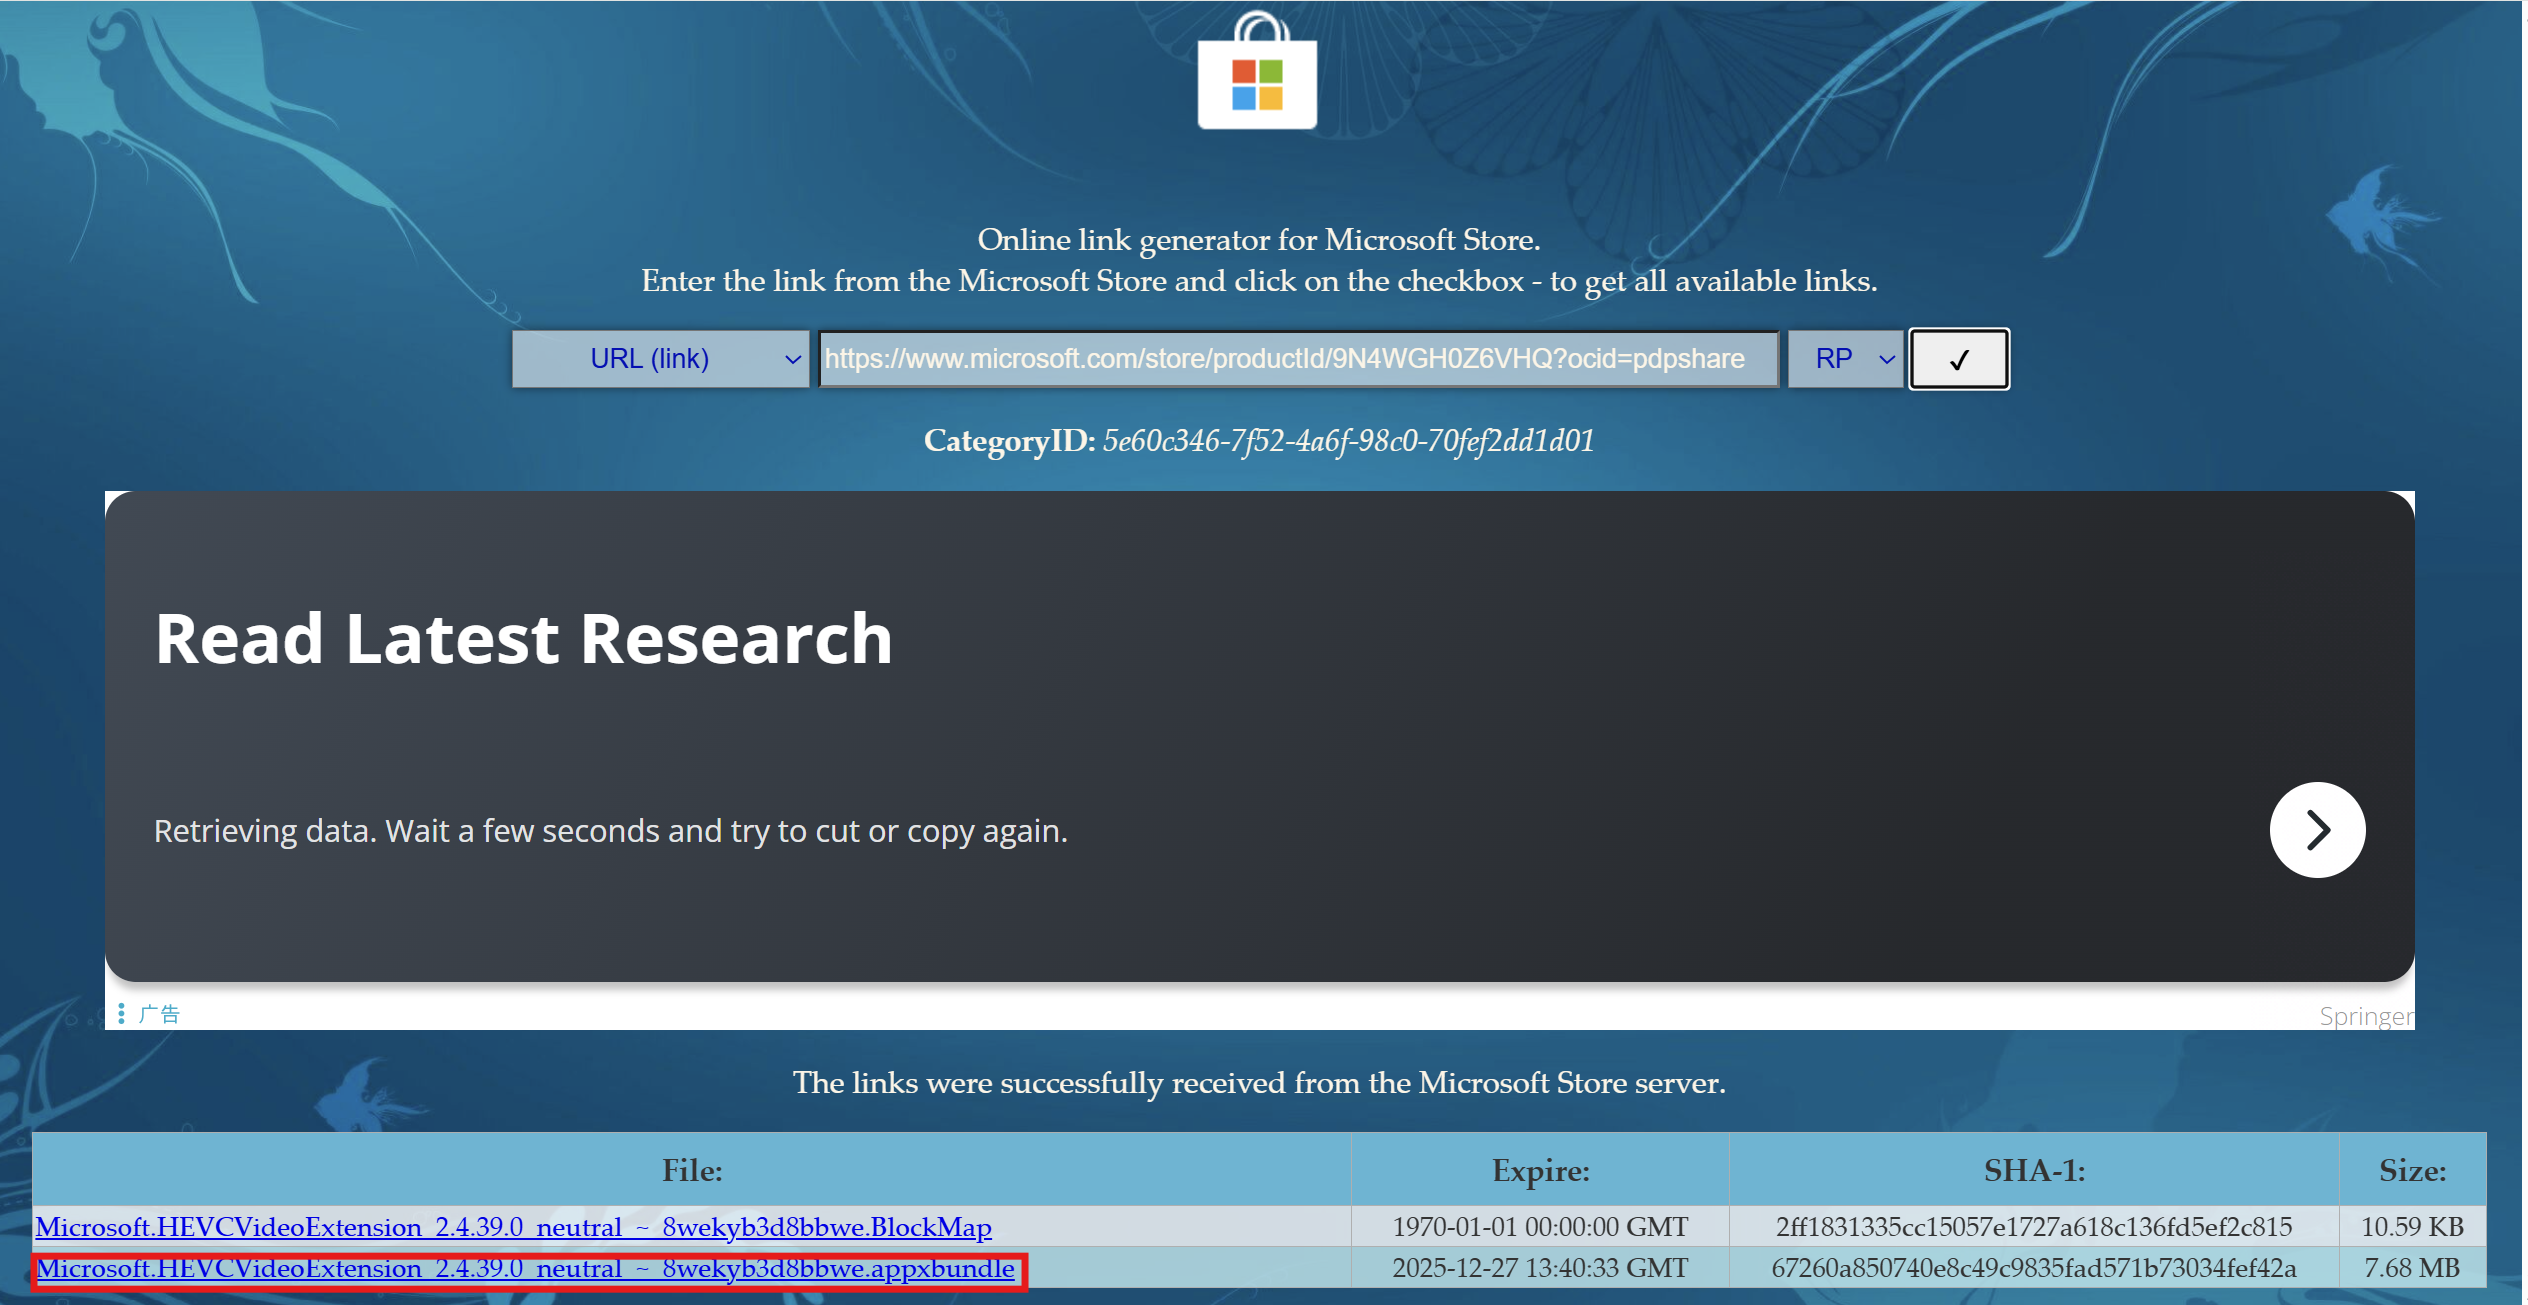Screen dimensions: 2528x1305
Task: Focus the Microsoft Store URL input field
Action: [1297, 359]
